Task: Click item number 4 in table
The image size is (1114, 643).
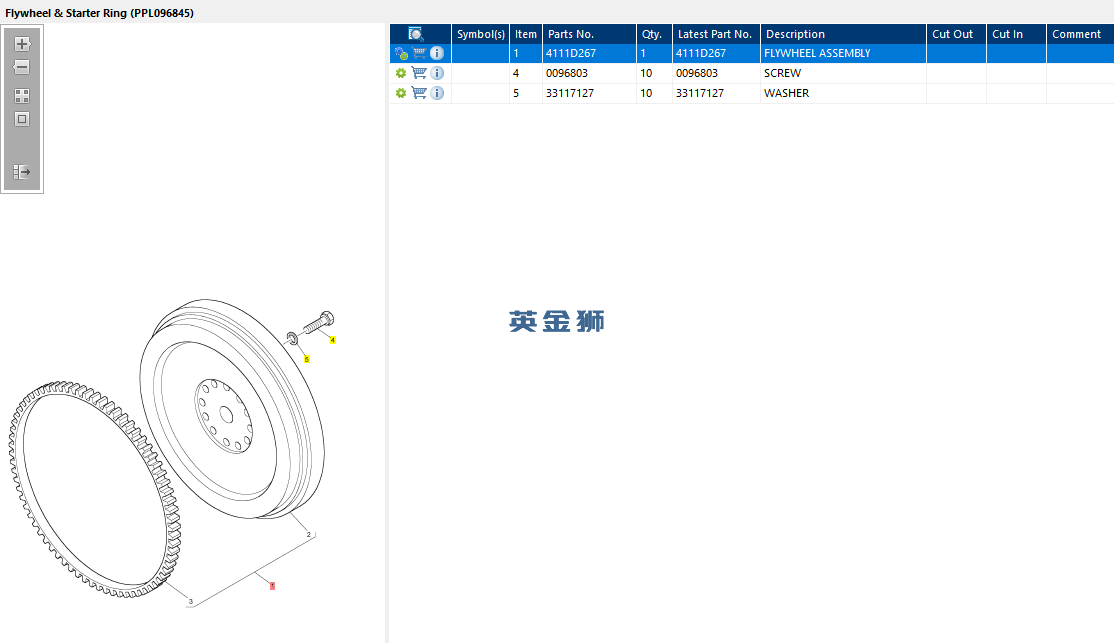Action: point(516,73)
